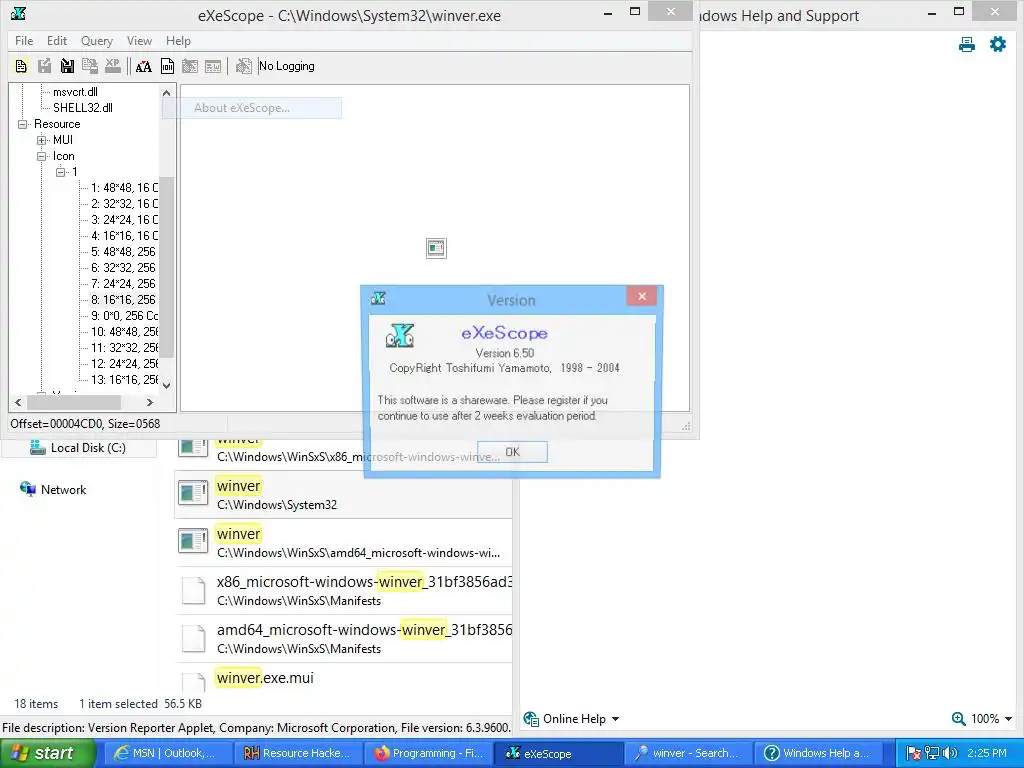This screenshot has height=768, width=1024.
Task: Click the Network label in the navigation pane
Action: (x=63, y=490)
